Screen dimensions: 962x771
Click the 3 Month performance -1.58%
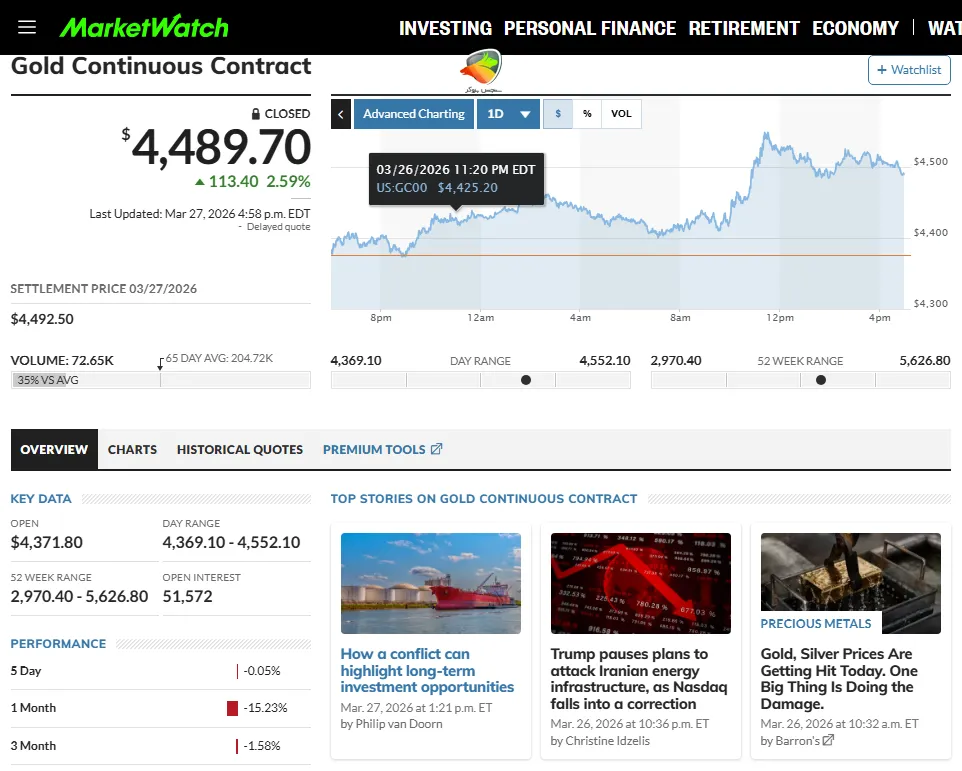coord(262,746)
